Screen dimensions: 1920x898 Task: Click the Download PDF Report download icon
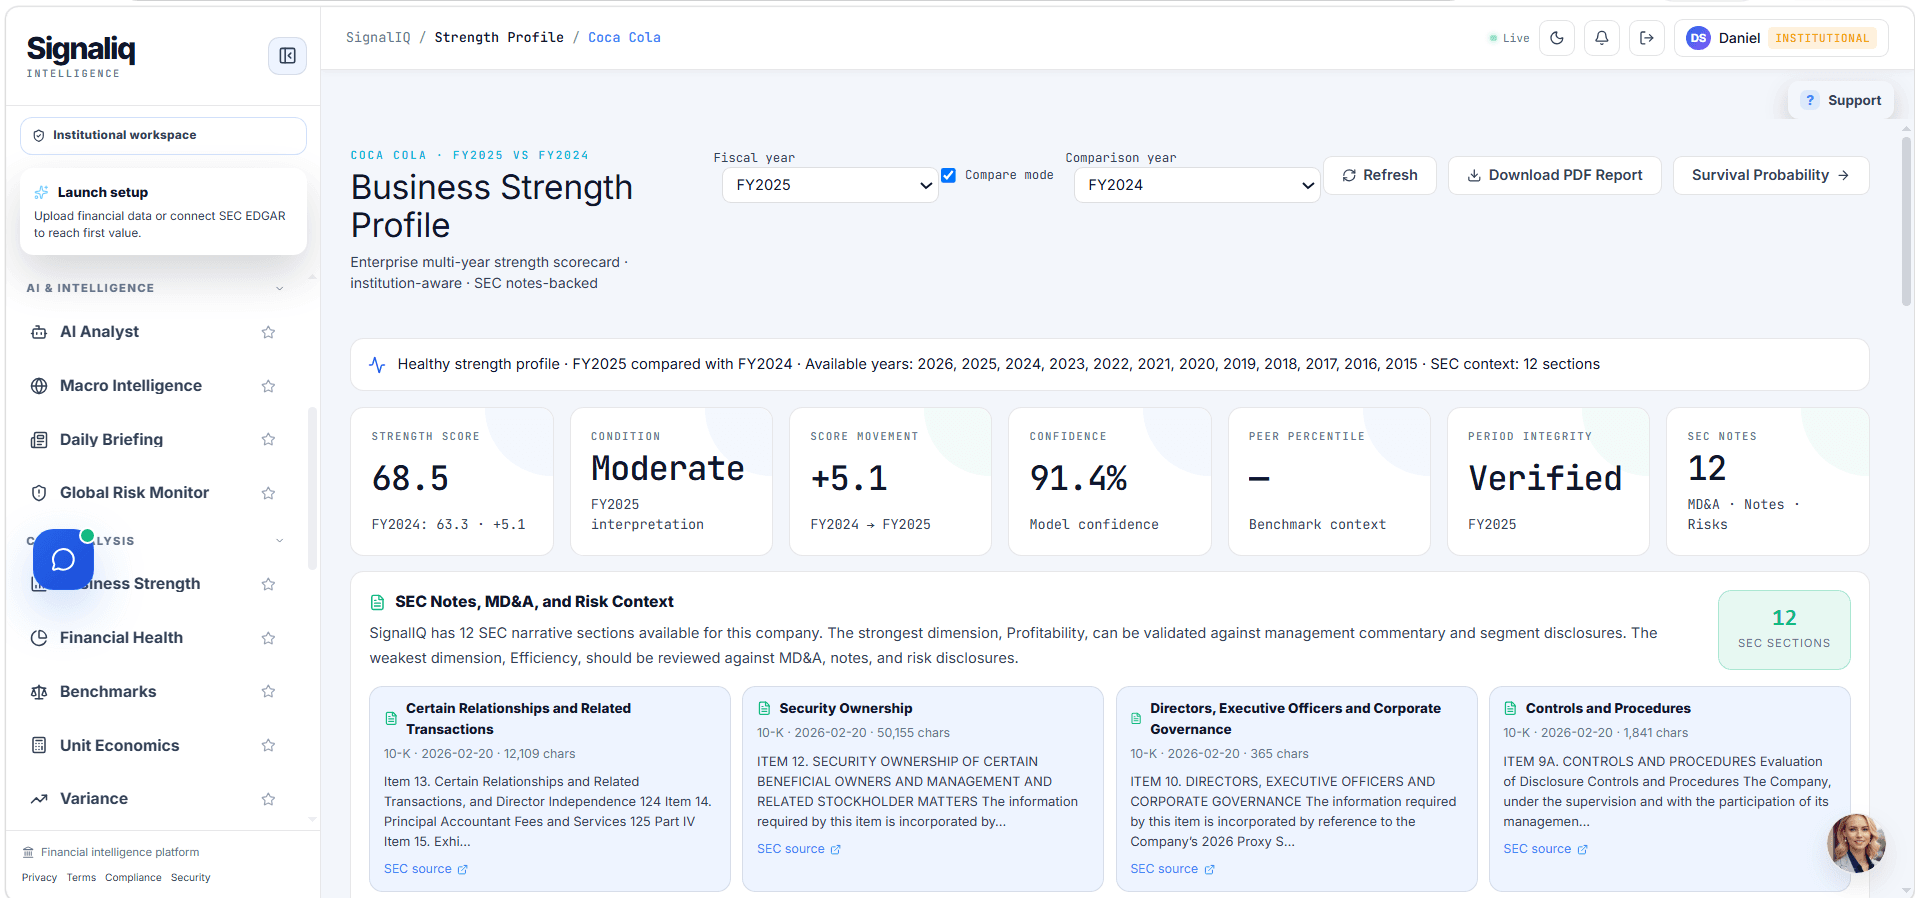pos(1474,176)
